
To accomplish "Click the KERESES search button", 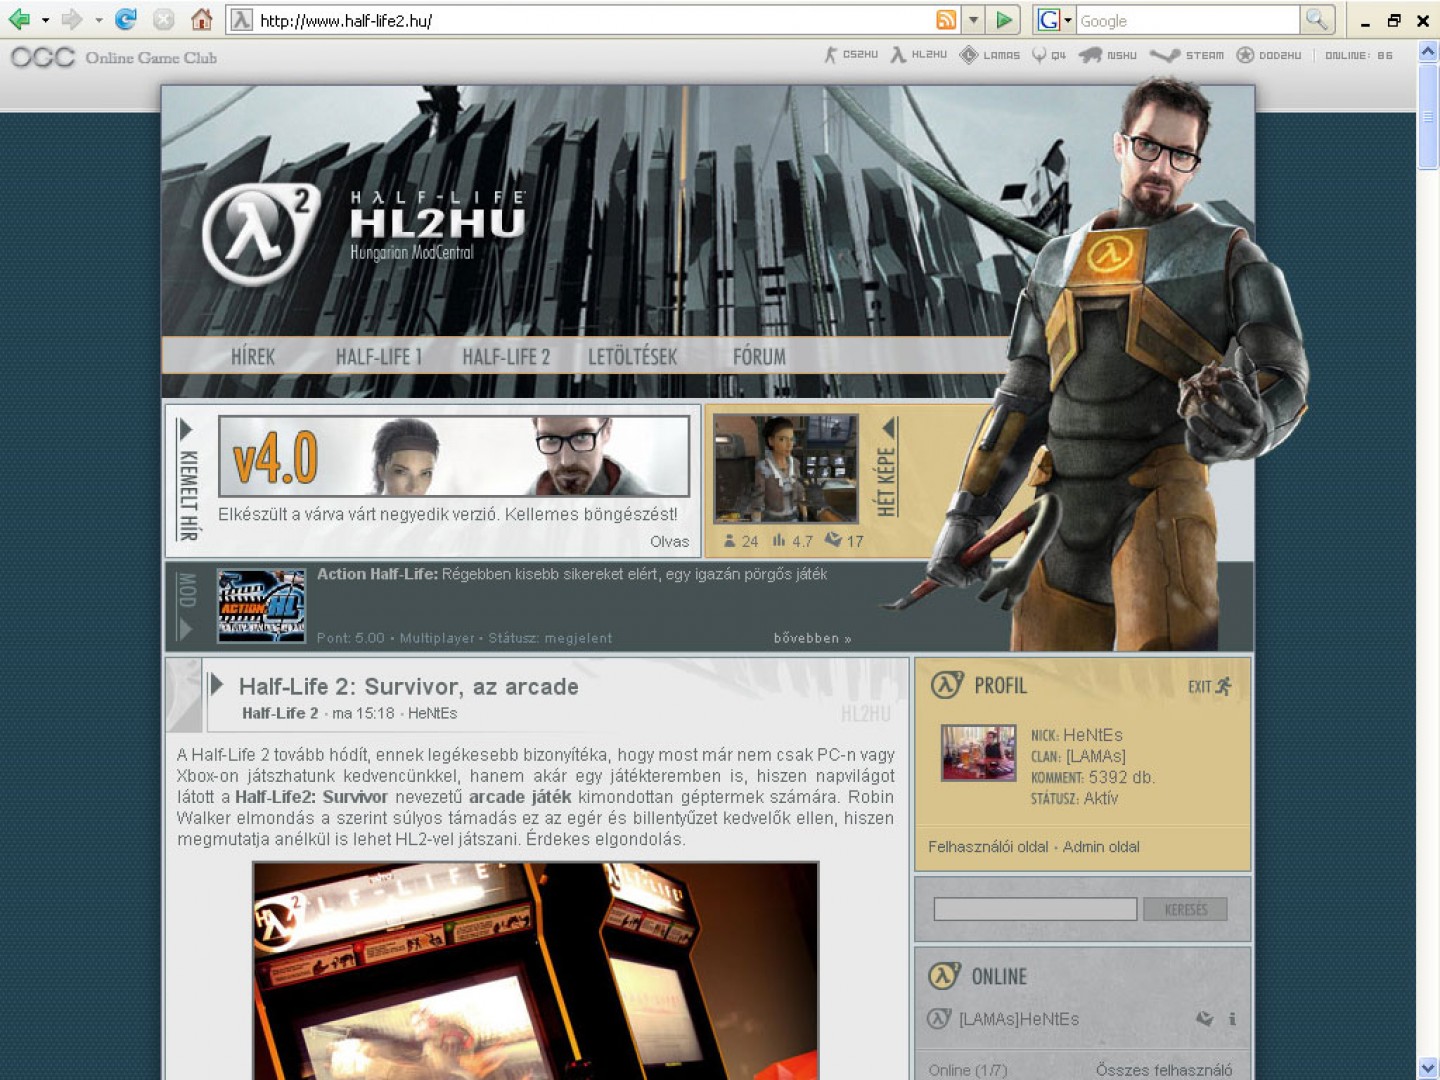I will (1186, 909).
